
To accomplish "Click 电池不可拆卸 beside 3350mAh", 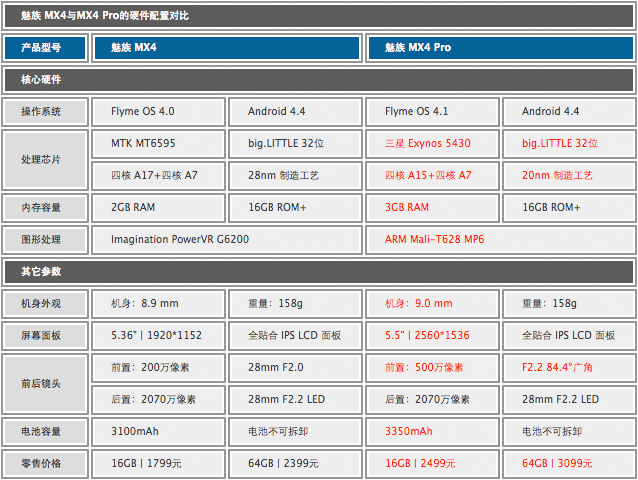I will [569, 432].
